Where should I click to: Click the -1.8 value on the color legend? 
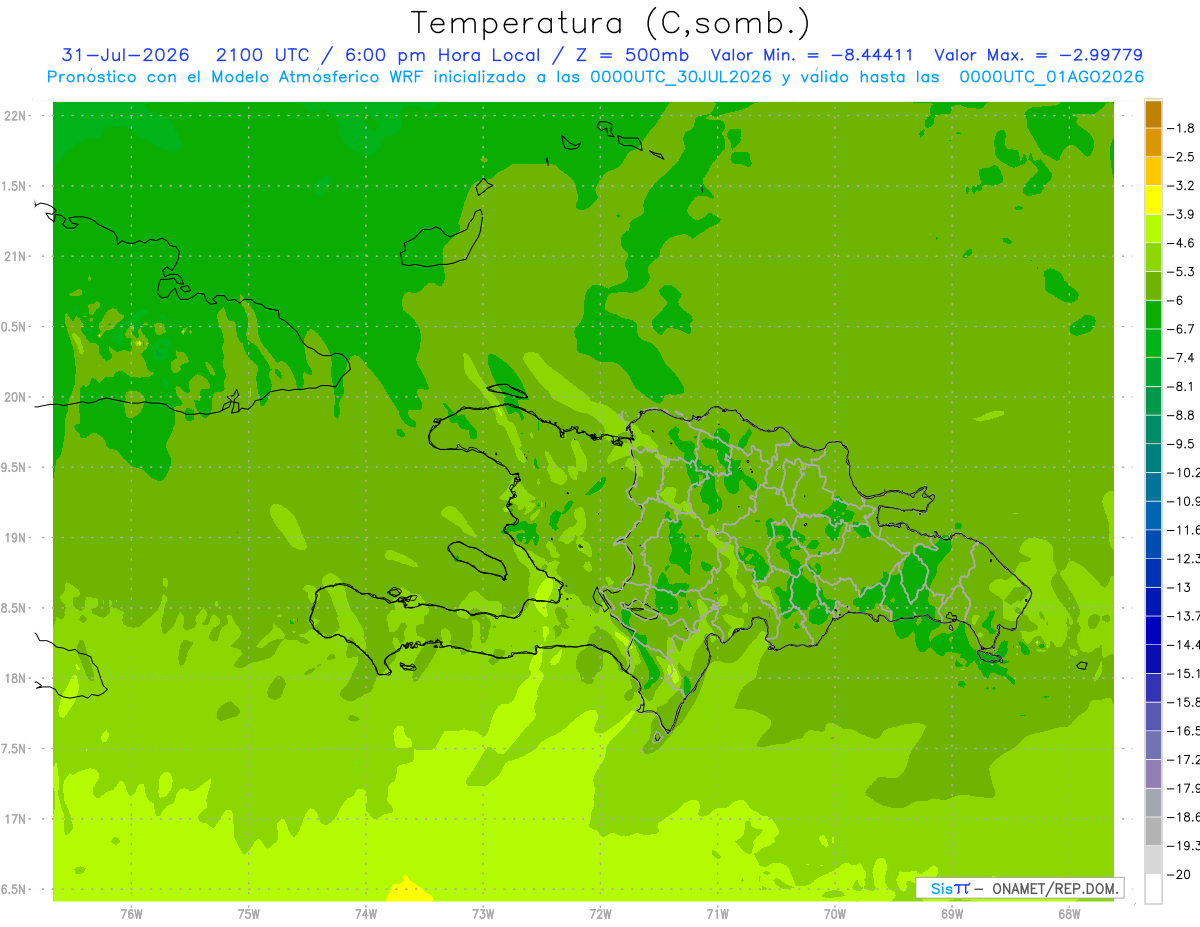1182,128
